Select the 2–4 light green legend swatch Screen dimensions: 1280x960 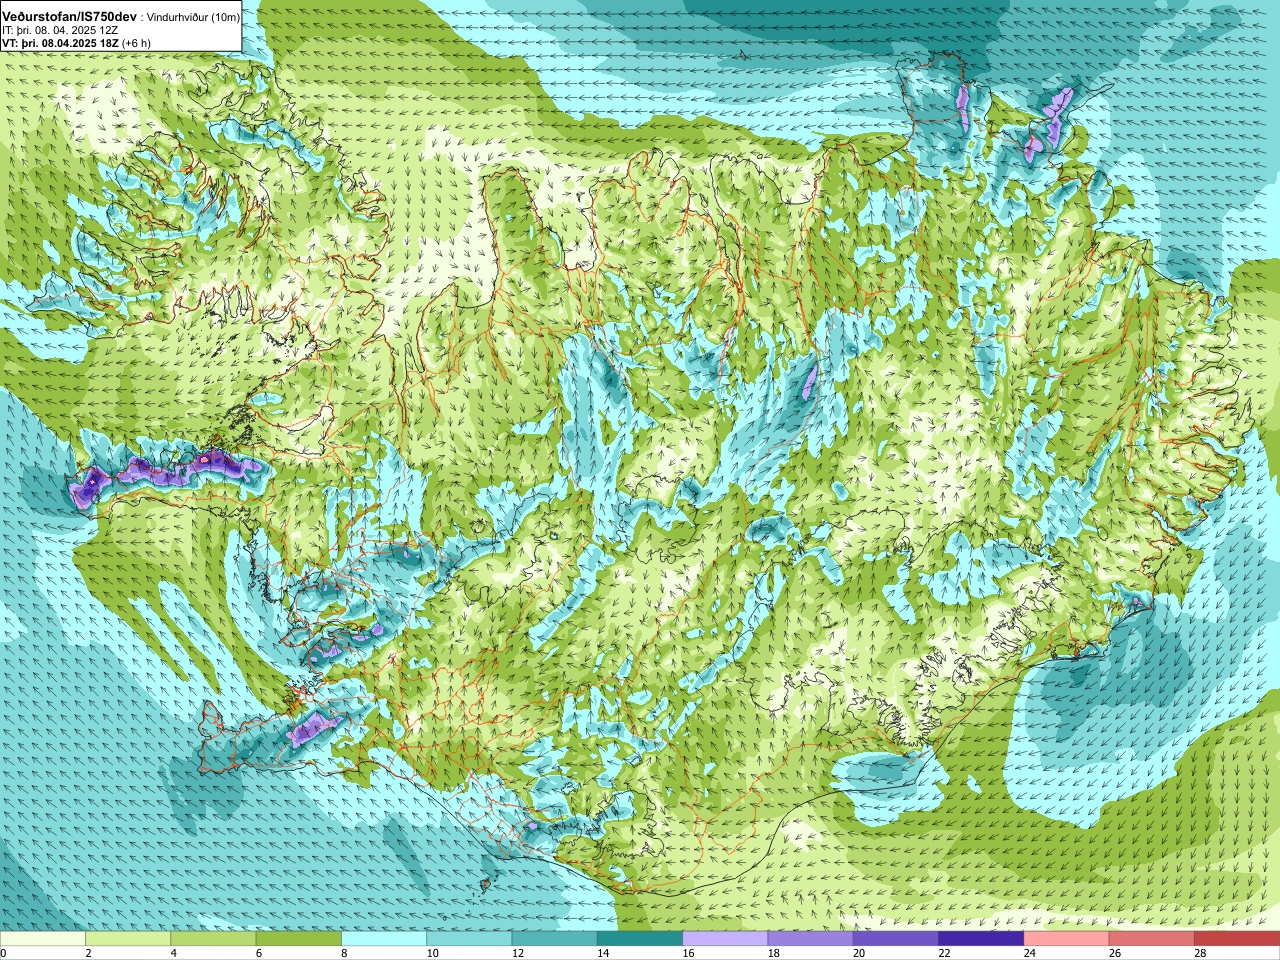point(128,939)
